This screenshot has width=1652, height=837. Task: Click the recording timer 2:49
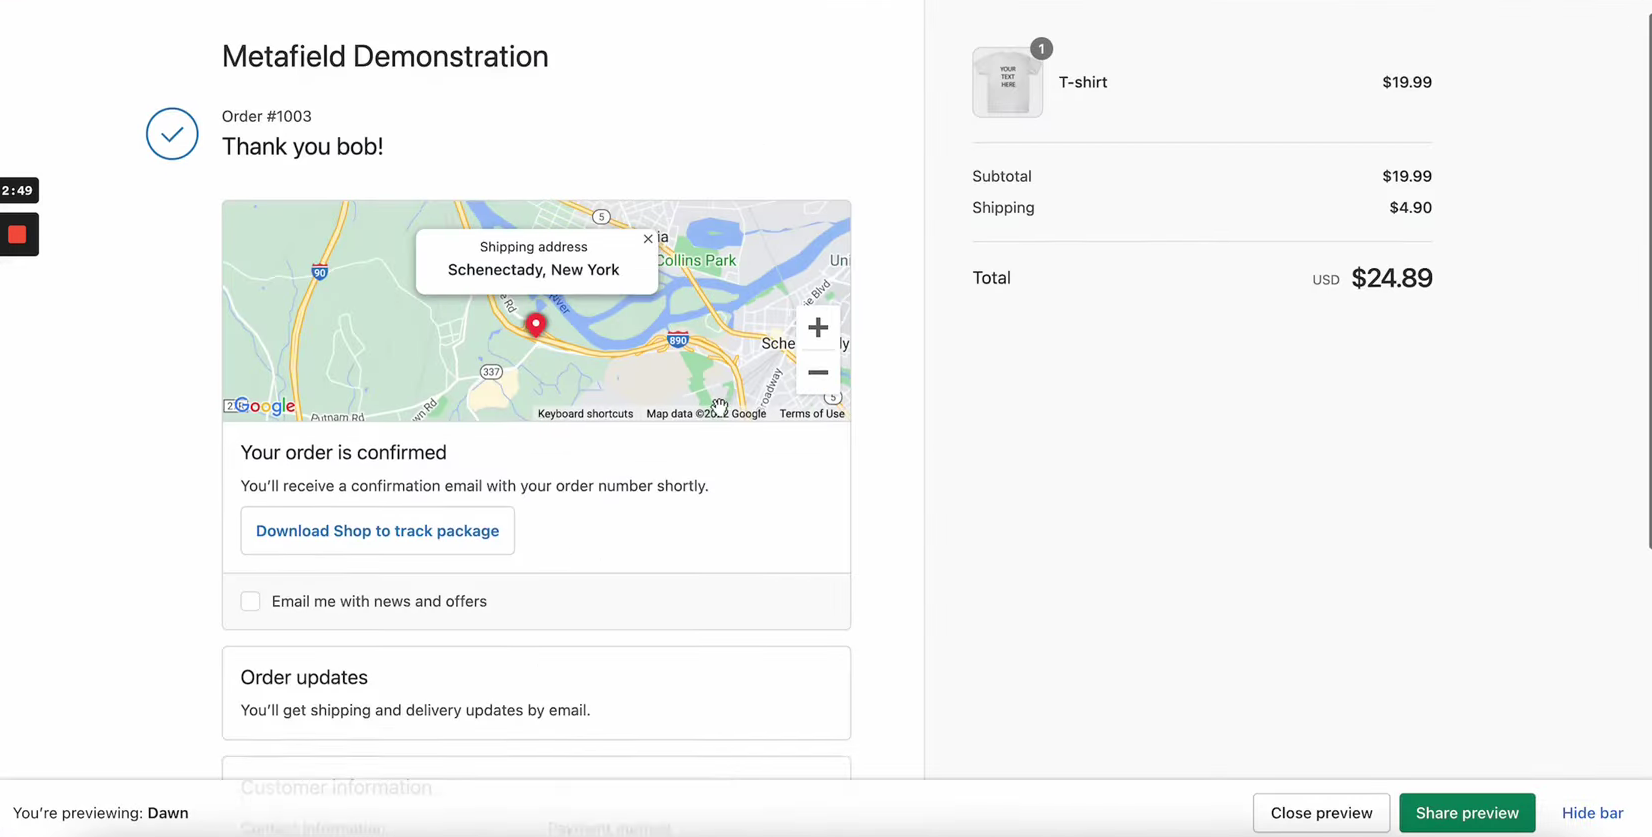click(18, 190)
